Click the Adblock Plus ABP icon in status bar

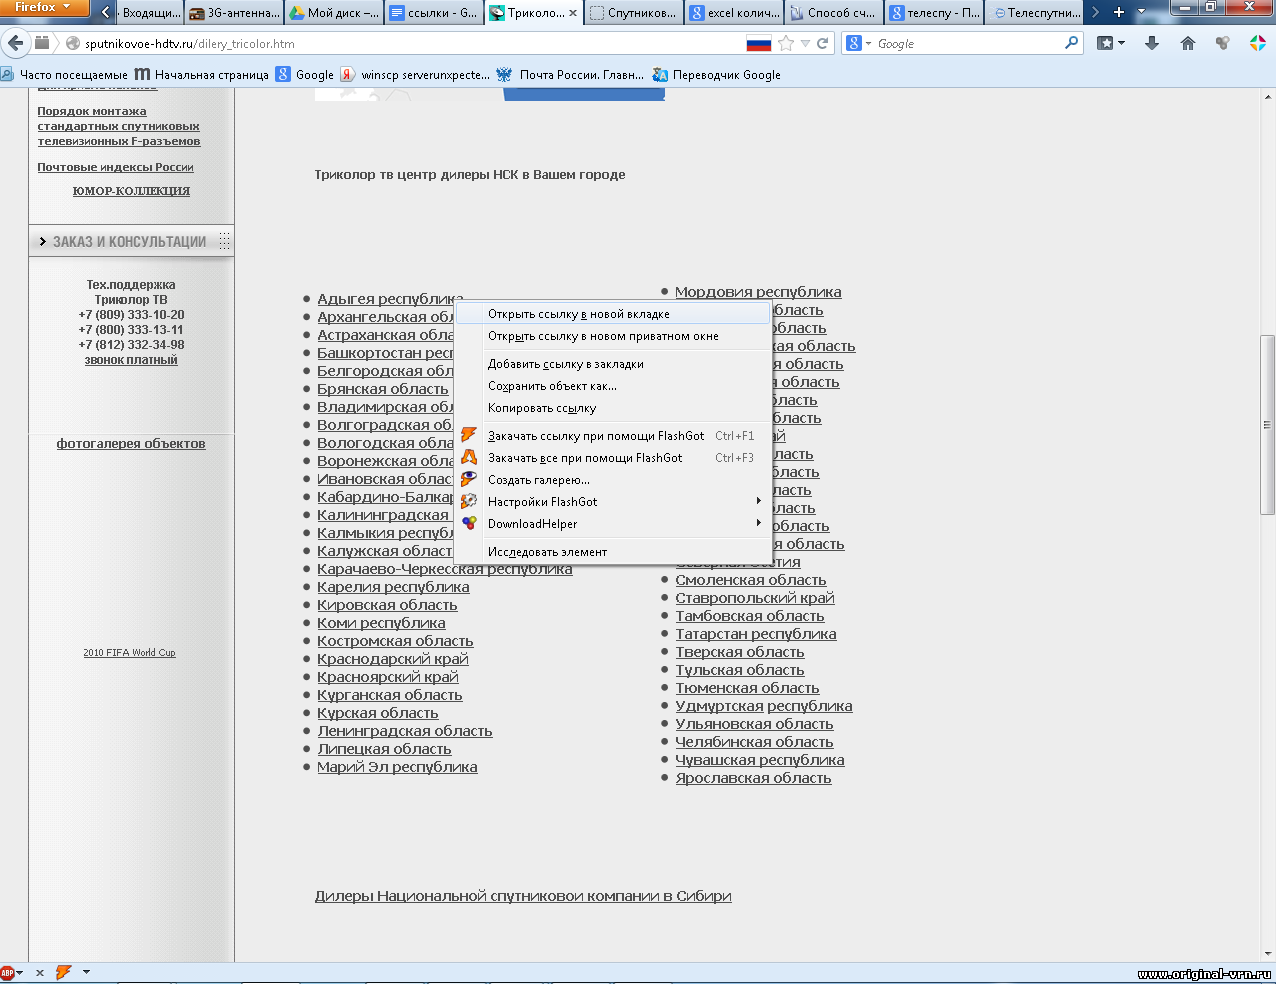[x=7, y=972]
